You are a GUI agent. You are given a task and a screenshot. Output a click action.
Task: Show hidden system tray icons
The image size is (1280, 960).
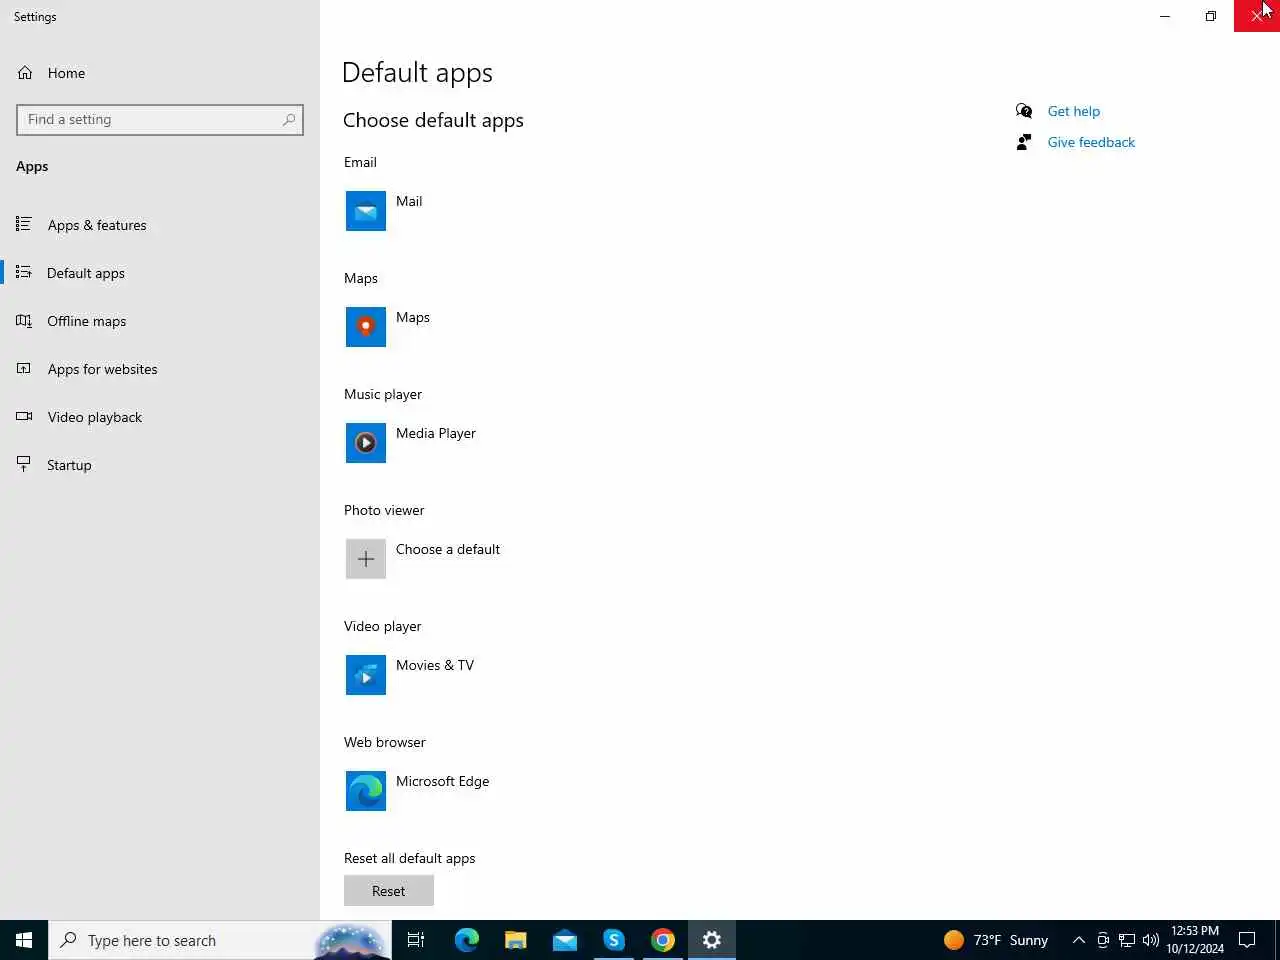pyautogui.click(x=1079, y=940)
